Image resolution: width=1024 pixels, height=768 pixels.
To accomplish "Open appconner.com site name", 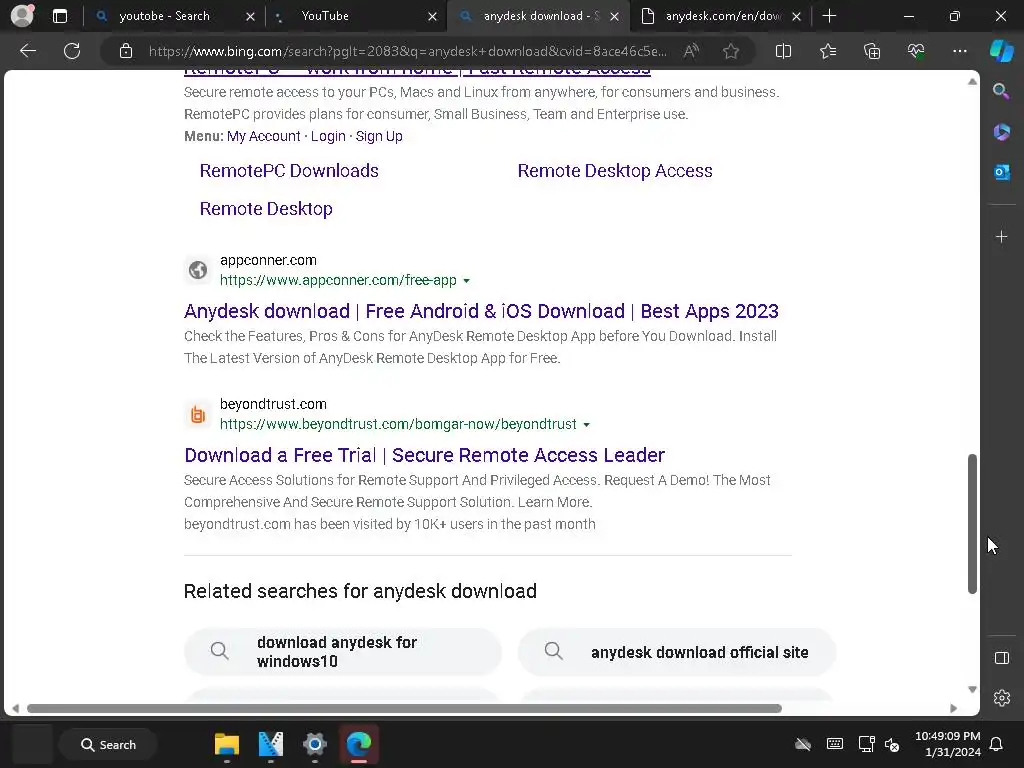I will pyautogui.click(x=268, y=260).
